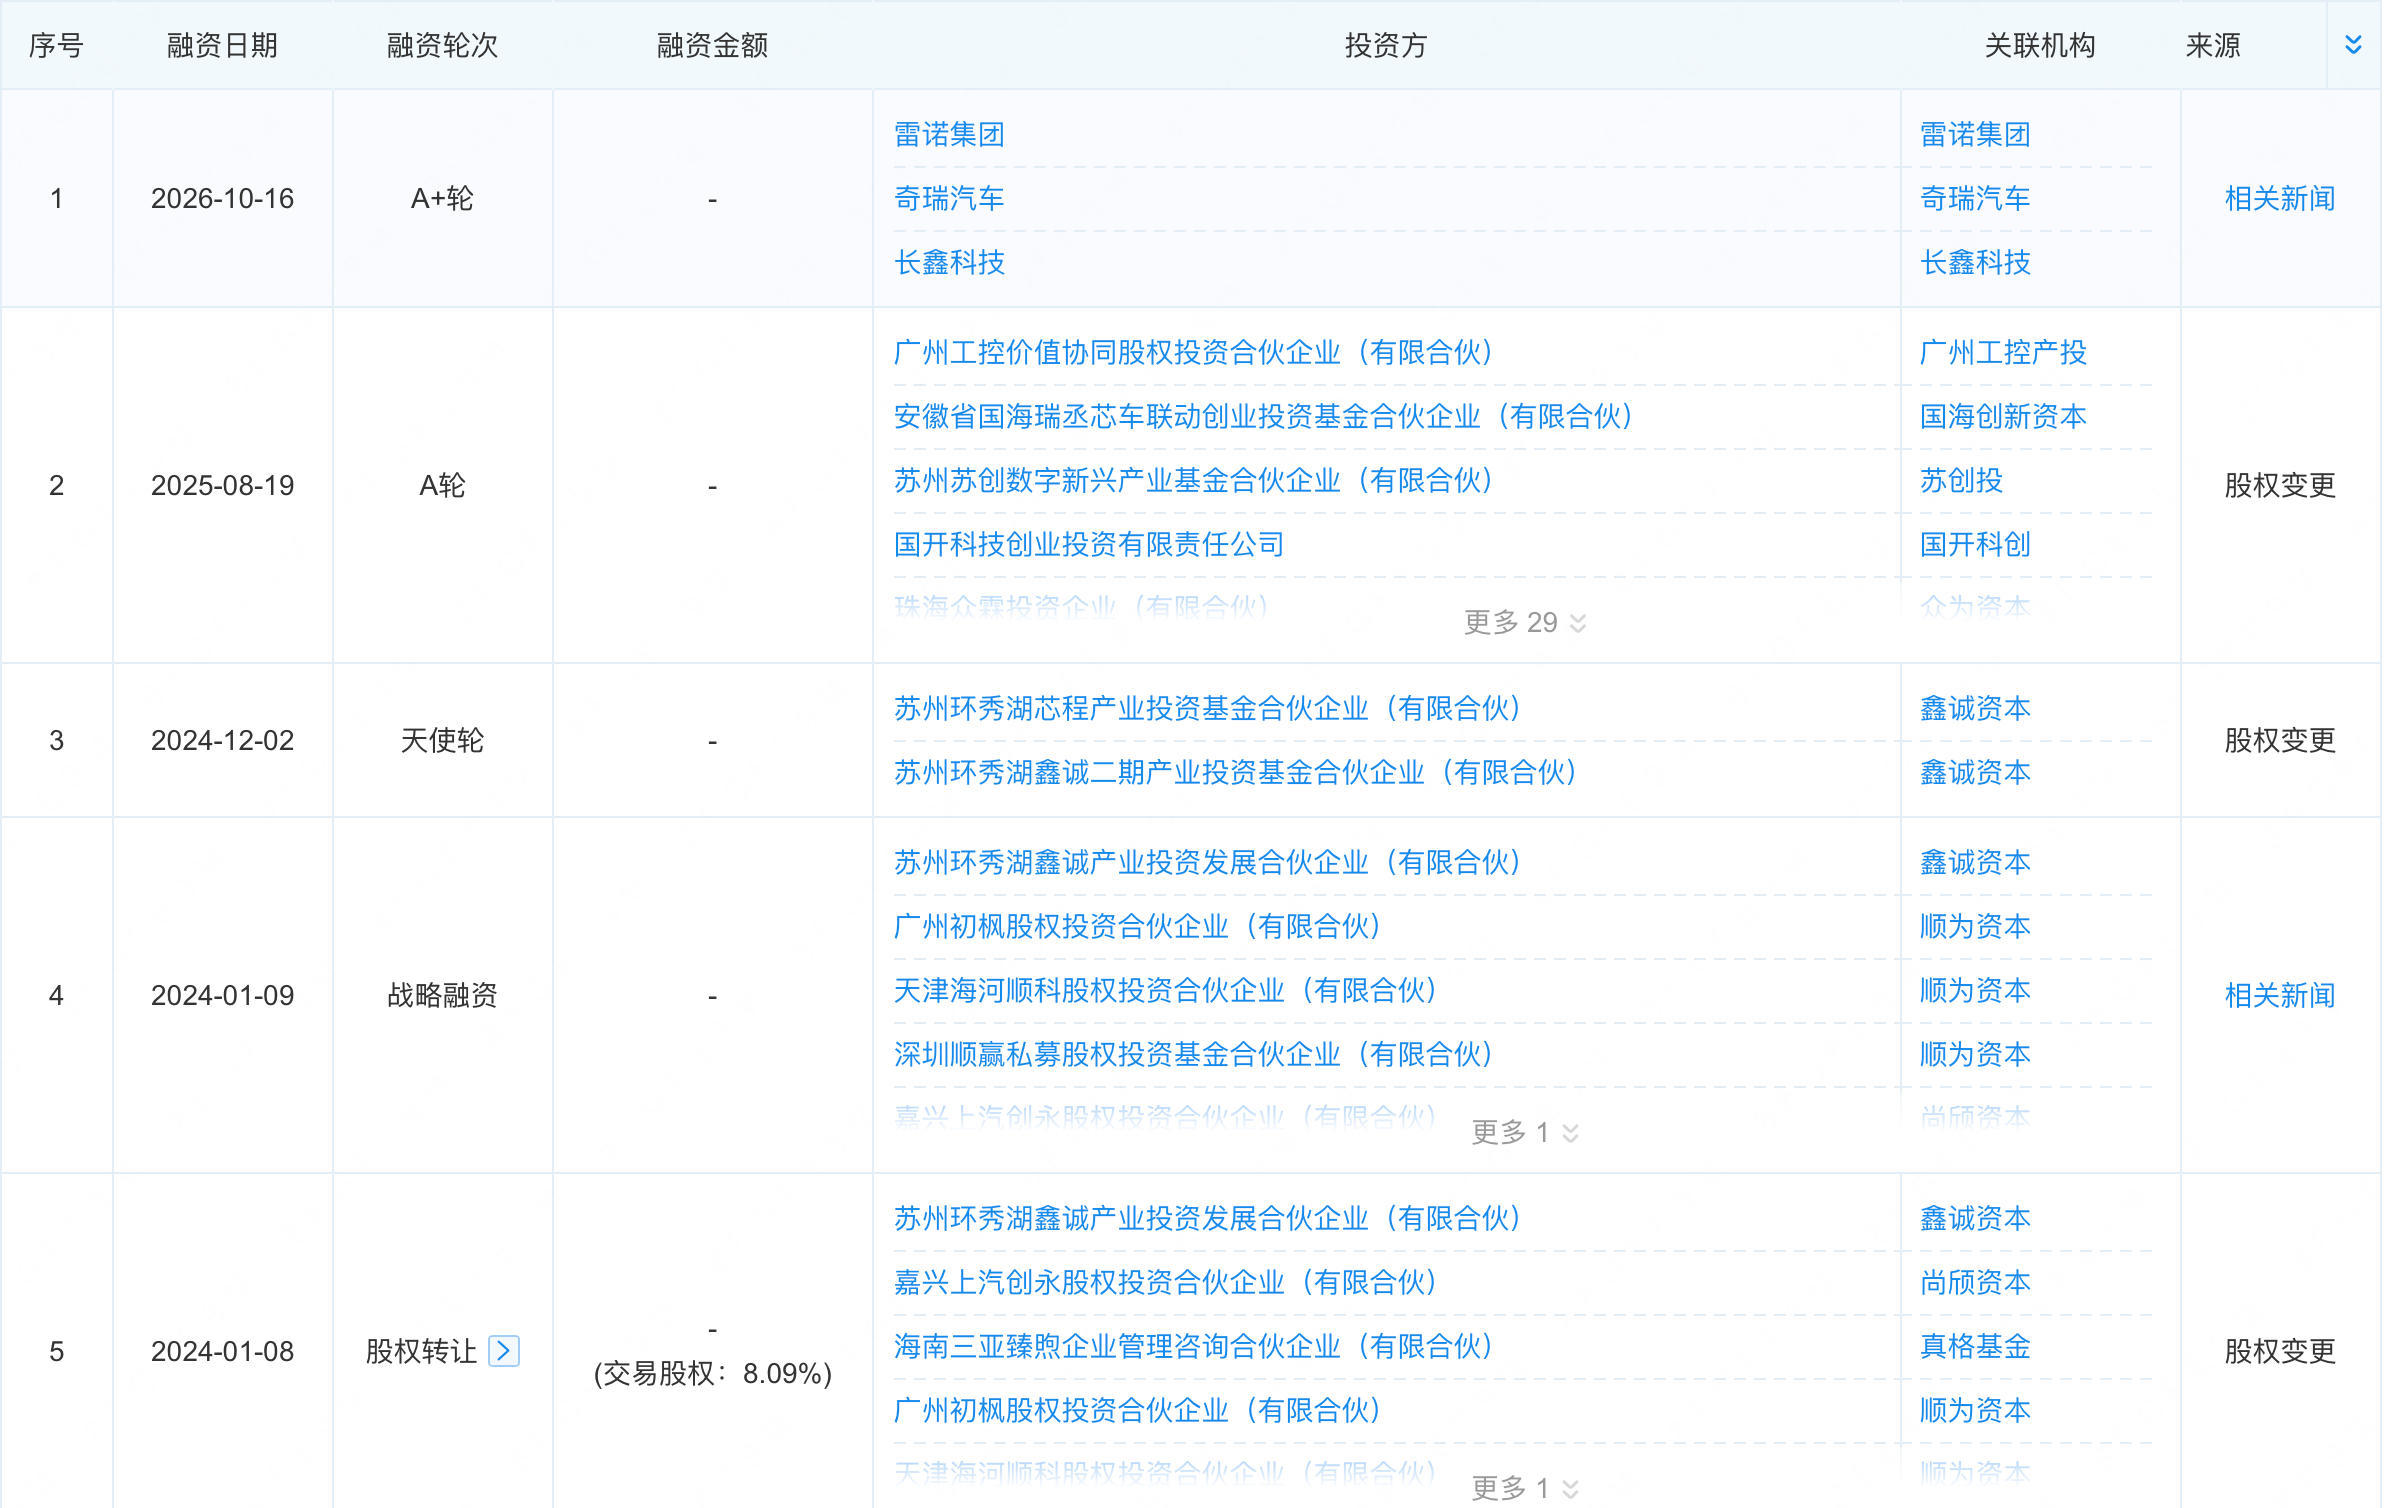Image resolution: width=2384 pixels, height=1508 pixels.
Task: Open the arrow icon next to 股权转让
Action: [504, 1351]
